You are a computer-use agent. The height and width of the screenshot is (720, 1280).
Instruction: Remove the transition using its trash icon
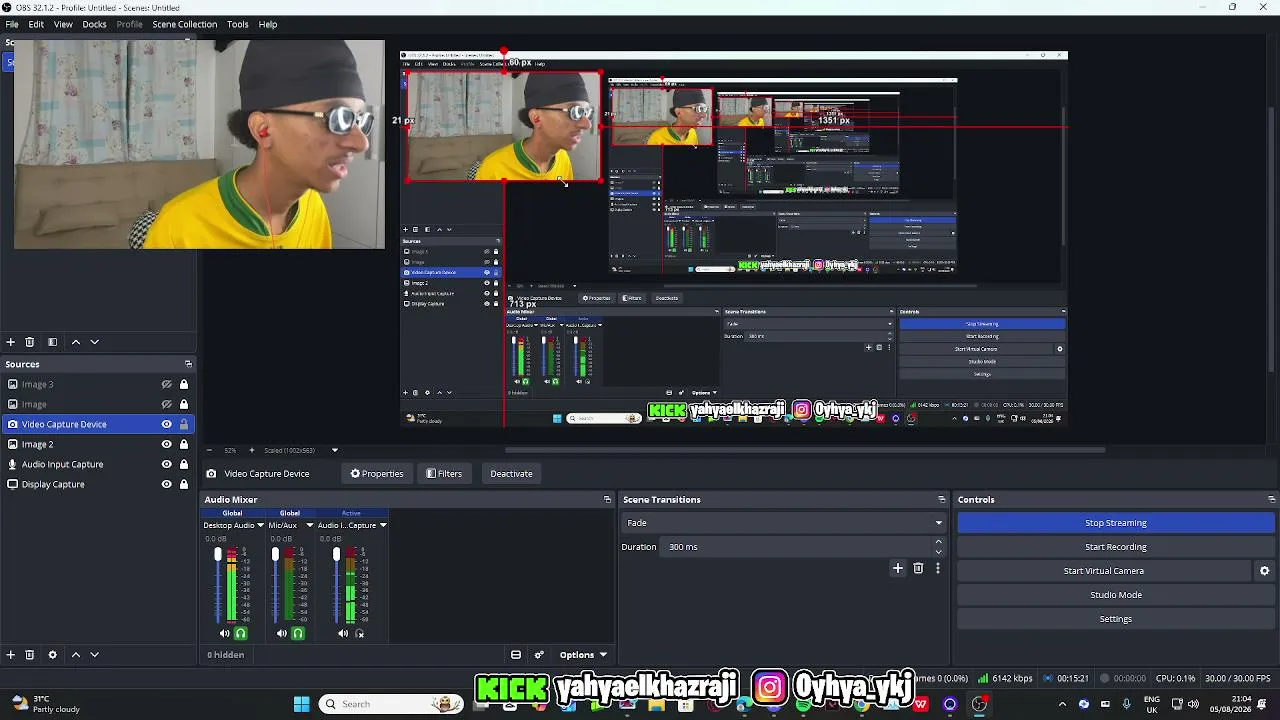coord(918,568)
